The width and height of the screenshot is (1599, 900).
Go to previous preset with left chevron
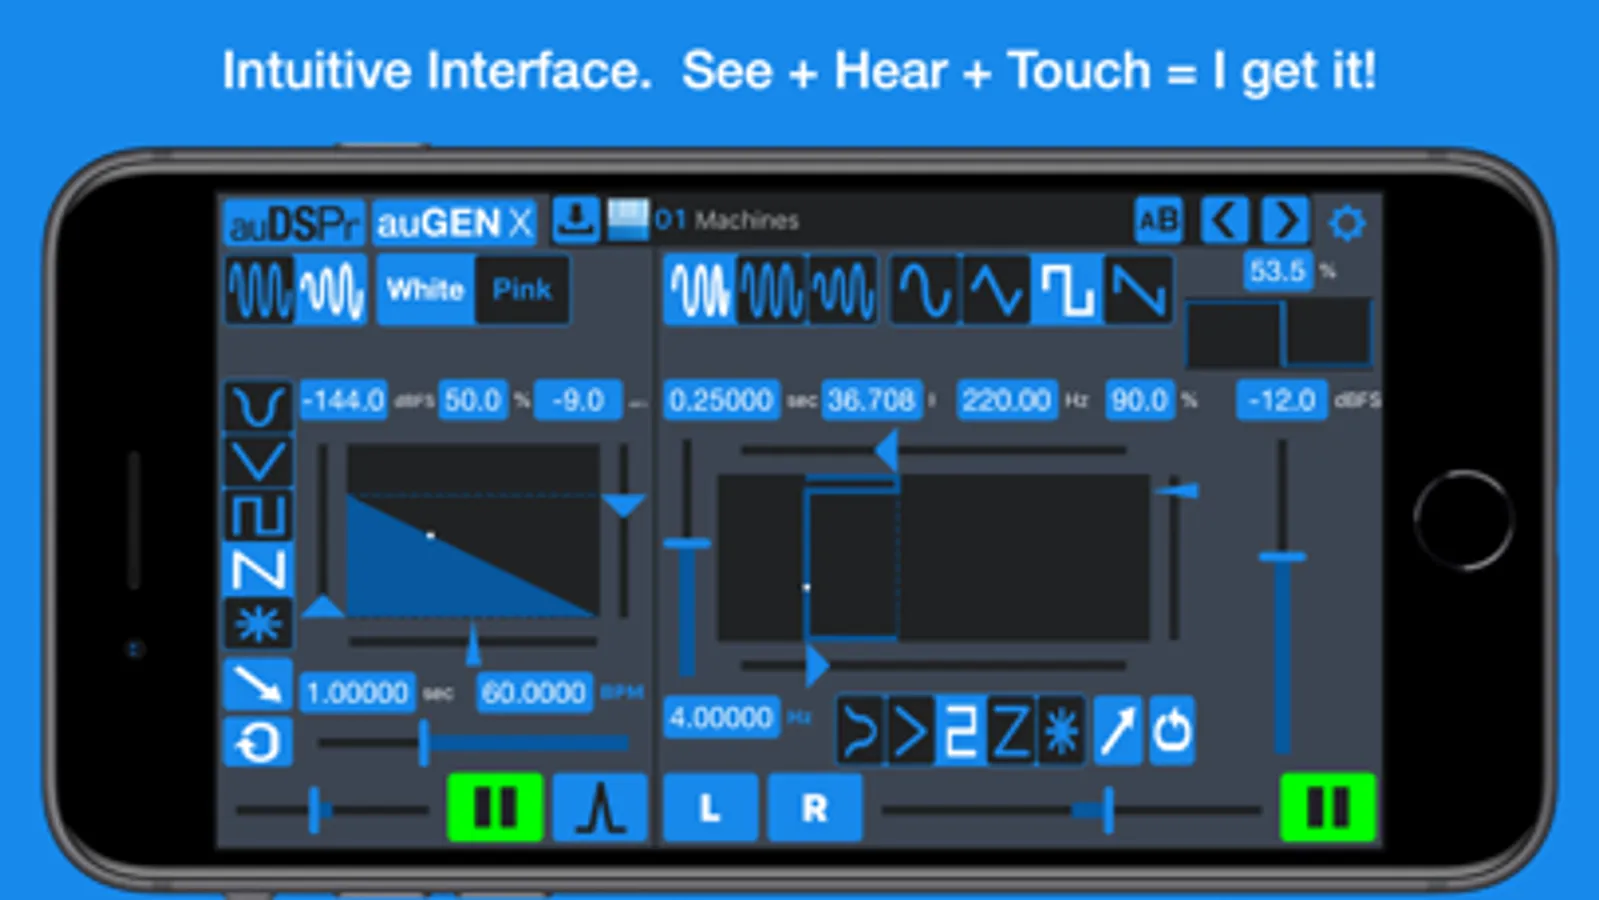click(x=1224, y=220)
